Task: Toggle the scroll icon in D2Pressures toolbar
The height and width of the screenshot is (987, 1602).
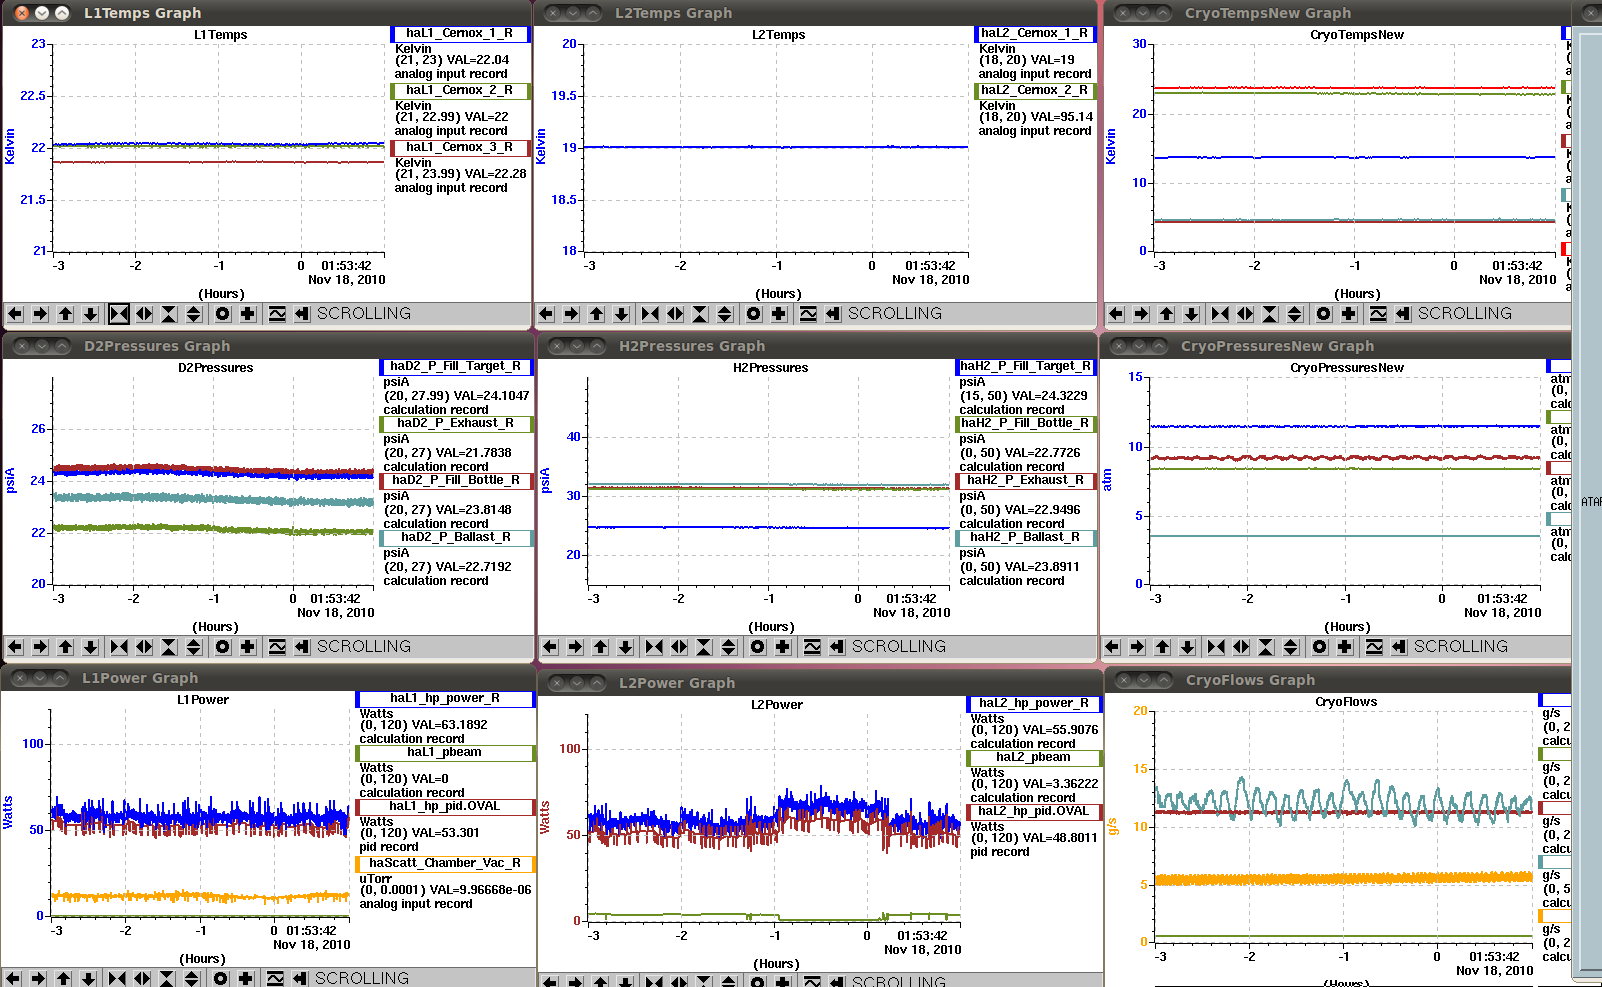Action: pos(302,647)
